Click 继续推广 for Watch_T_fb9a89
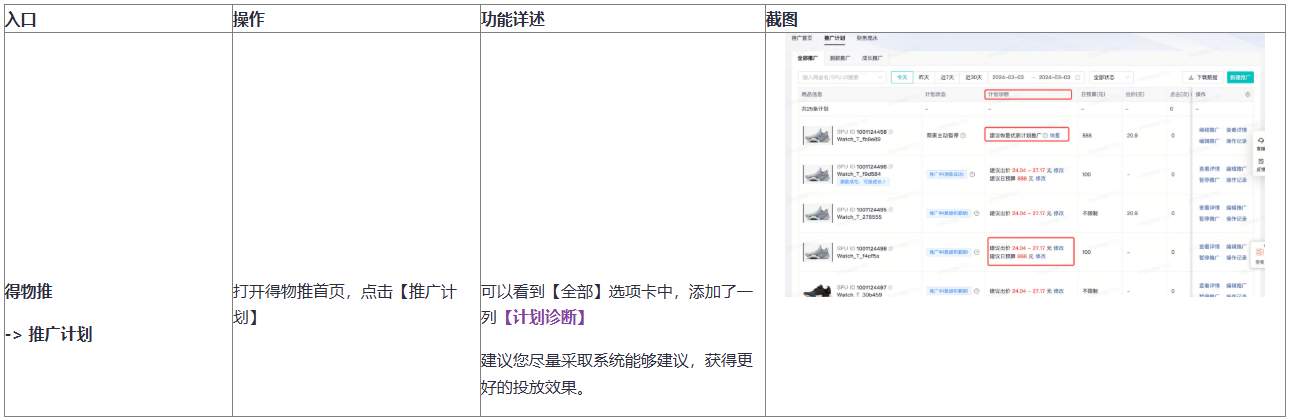 1209,130
